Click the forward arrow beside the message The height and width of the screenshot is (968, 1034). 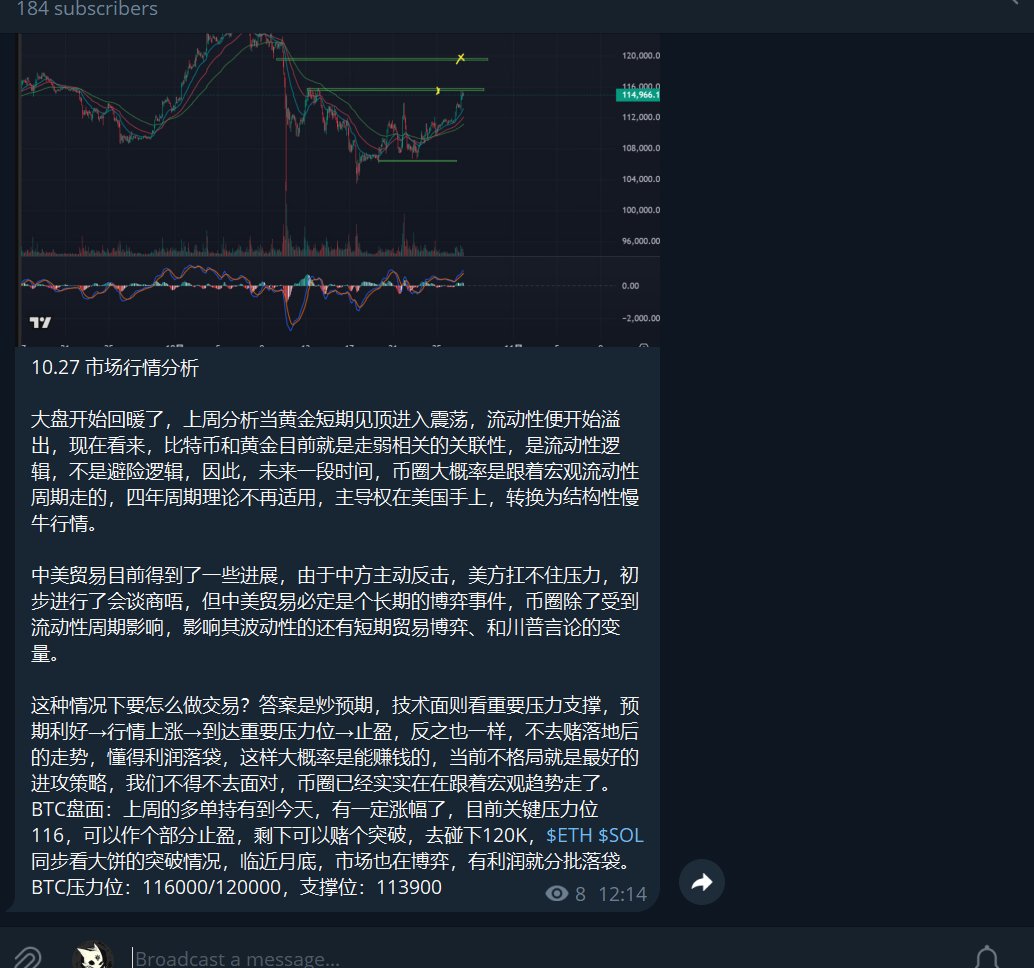(701, 882)
